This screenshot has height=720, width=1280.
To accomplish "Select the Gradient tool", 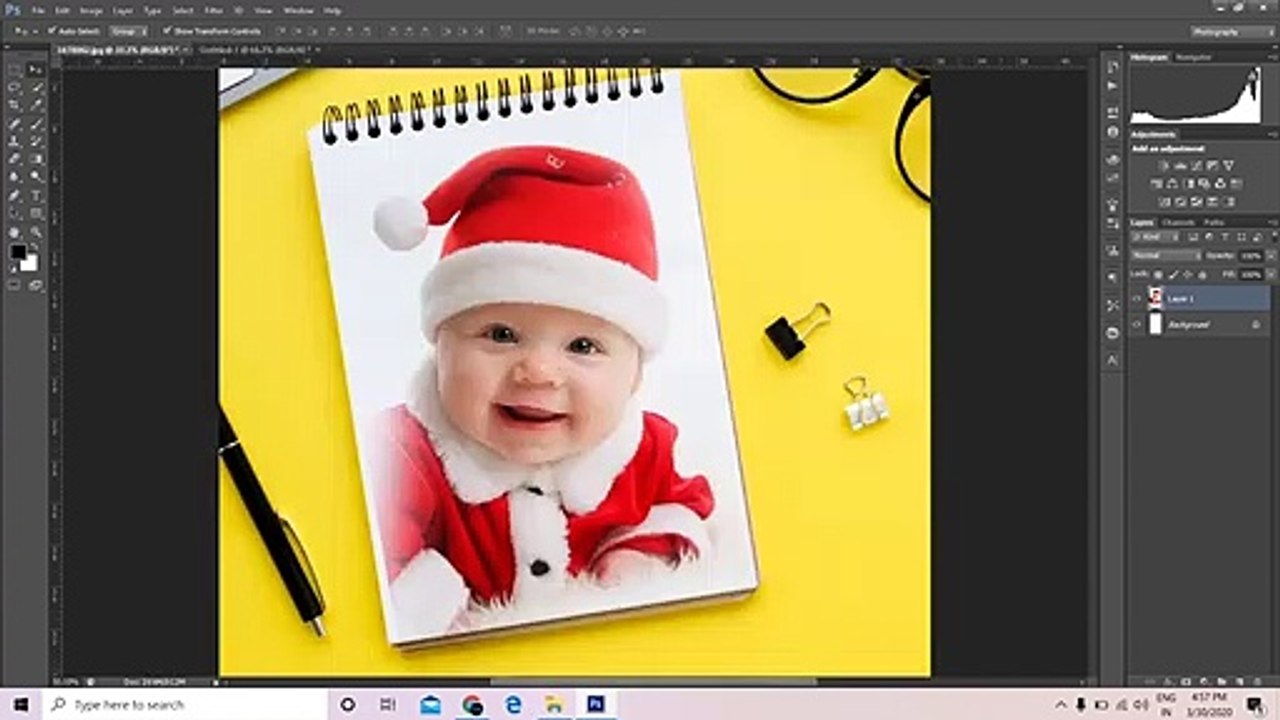I will (36, 157).
